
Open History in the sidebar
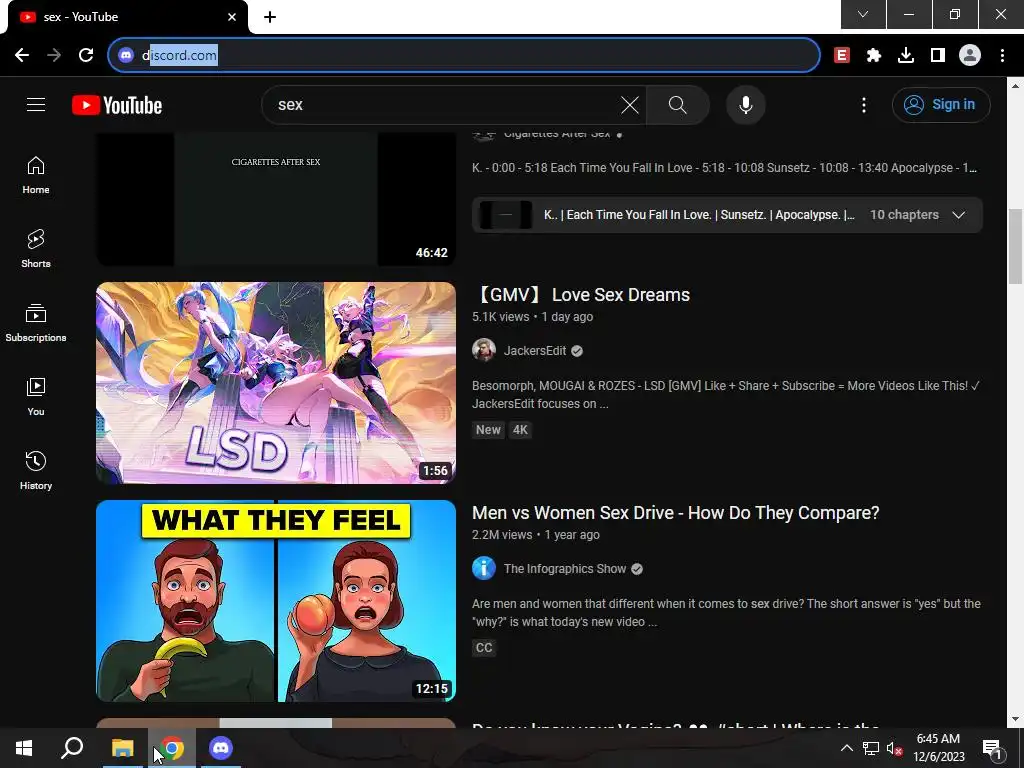(x=36, y=471)
